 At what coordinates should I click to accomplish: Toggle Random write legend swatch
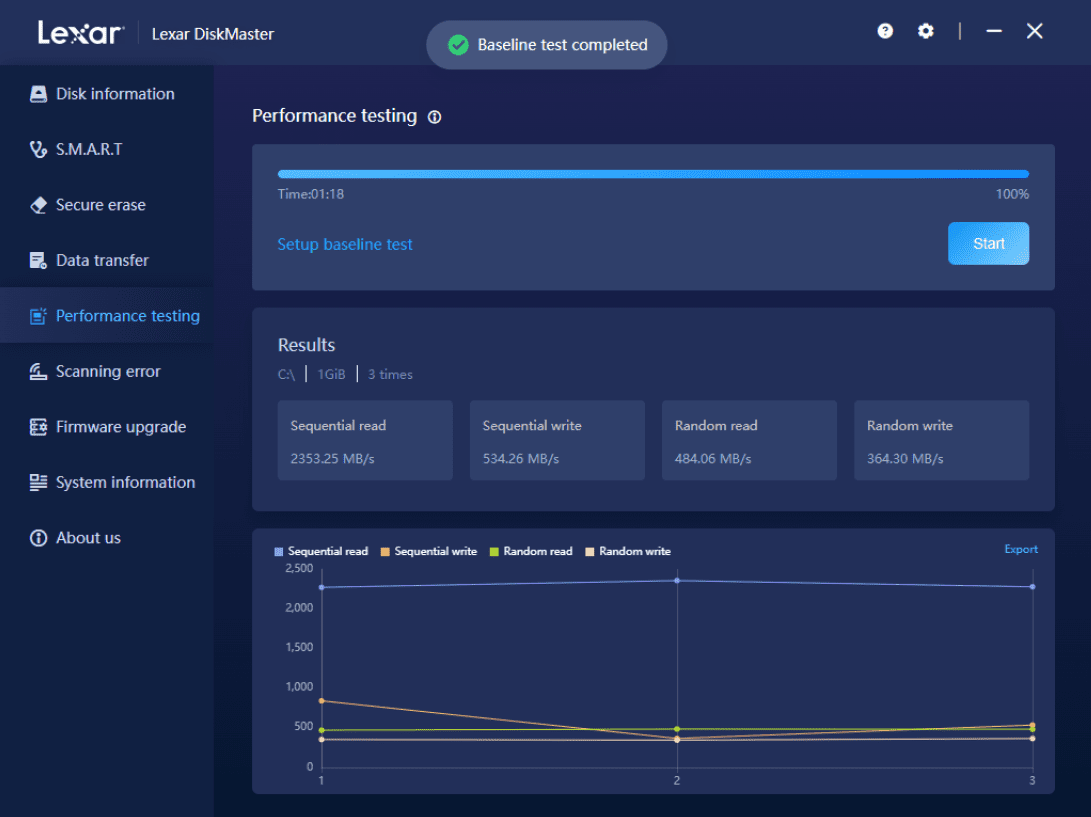coord(590,551)
